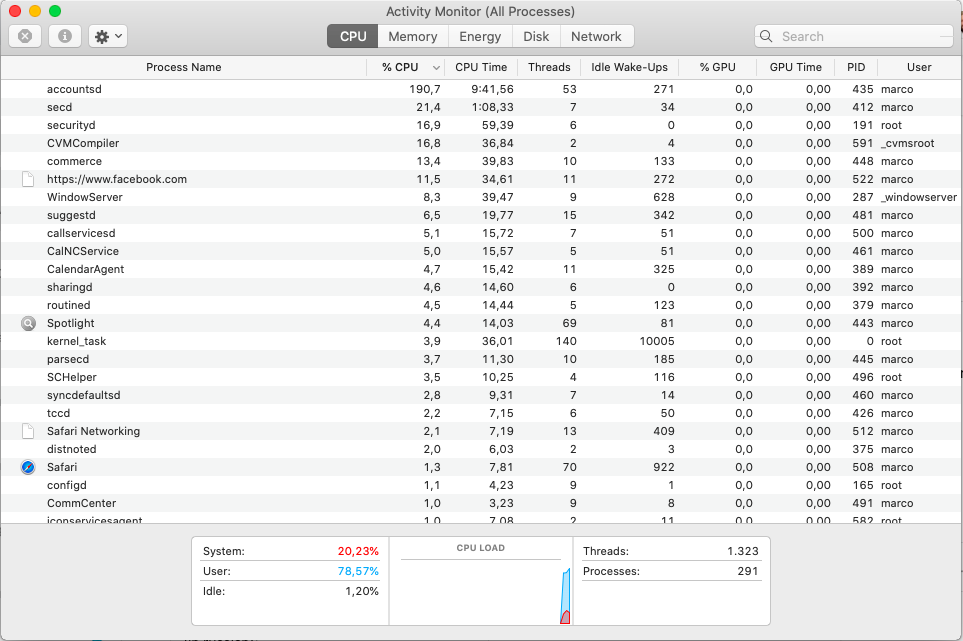Image resolution: width=963 pixels, height=641 pixels.
Task: Open the Energy tab
Action: coord(480,36)
